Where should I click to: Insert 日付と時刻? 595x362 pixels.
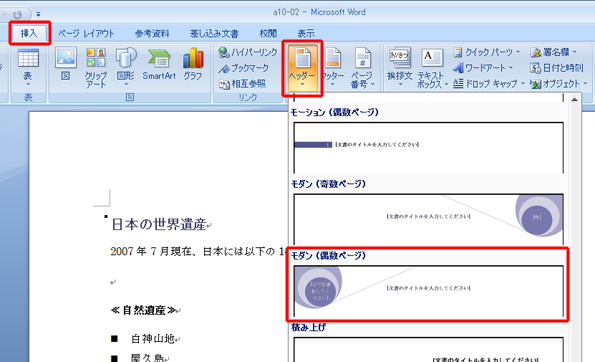coord(556,68)
